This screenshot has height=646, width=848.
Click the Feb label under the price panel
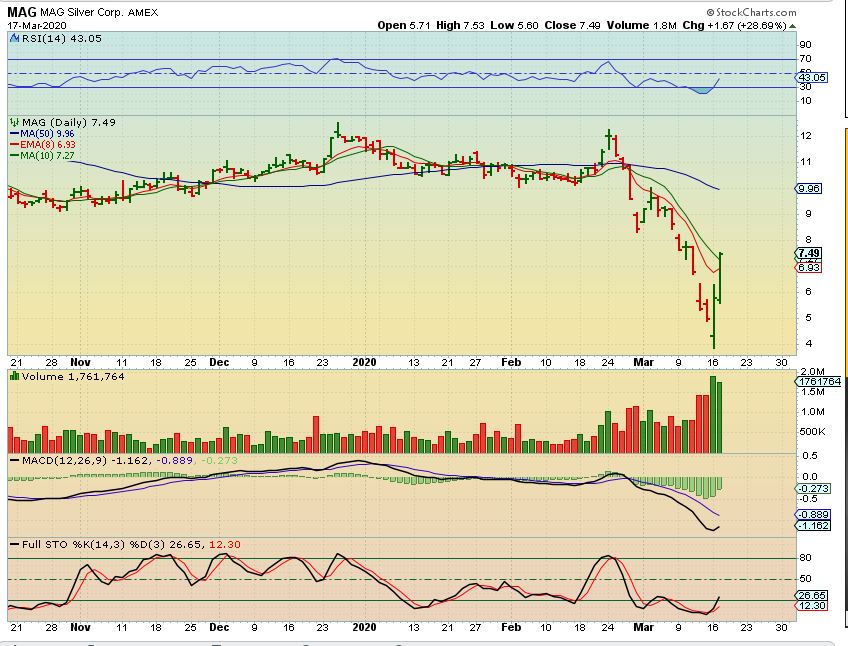tap(511, 362)
